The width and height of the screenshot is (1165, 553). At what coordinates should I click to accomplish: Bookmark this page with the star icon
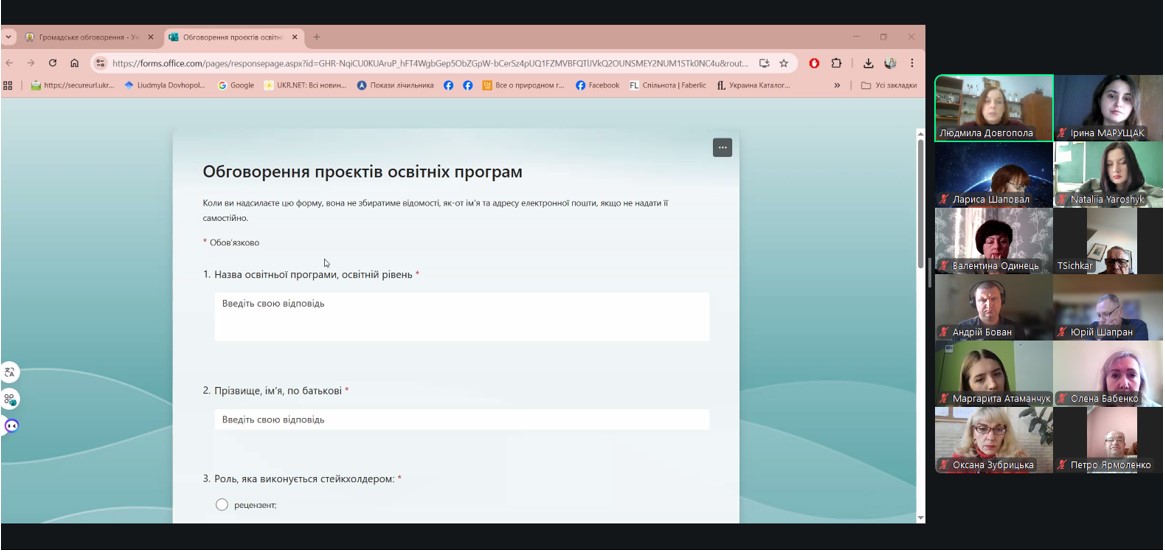[x=784, y=63]
